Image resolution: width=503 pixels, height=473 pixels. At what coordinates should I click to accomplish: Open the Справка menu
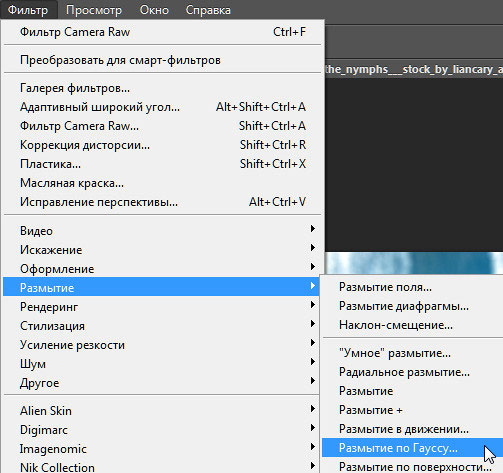[208, 10]
